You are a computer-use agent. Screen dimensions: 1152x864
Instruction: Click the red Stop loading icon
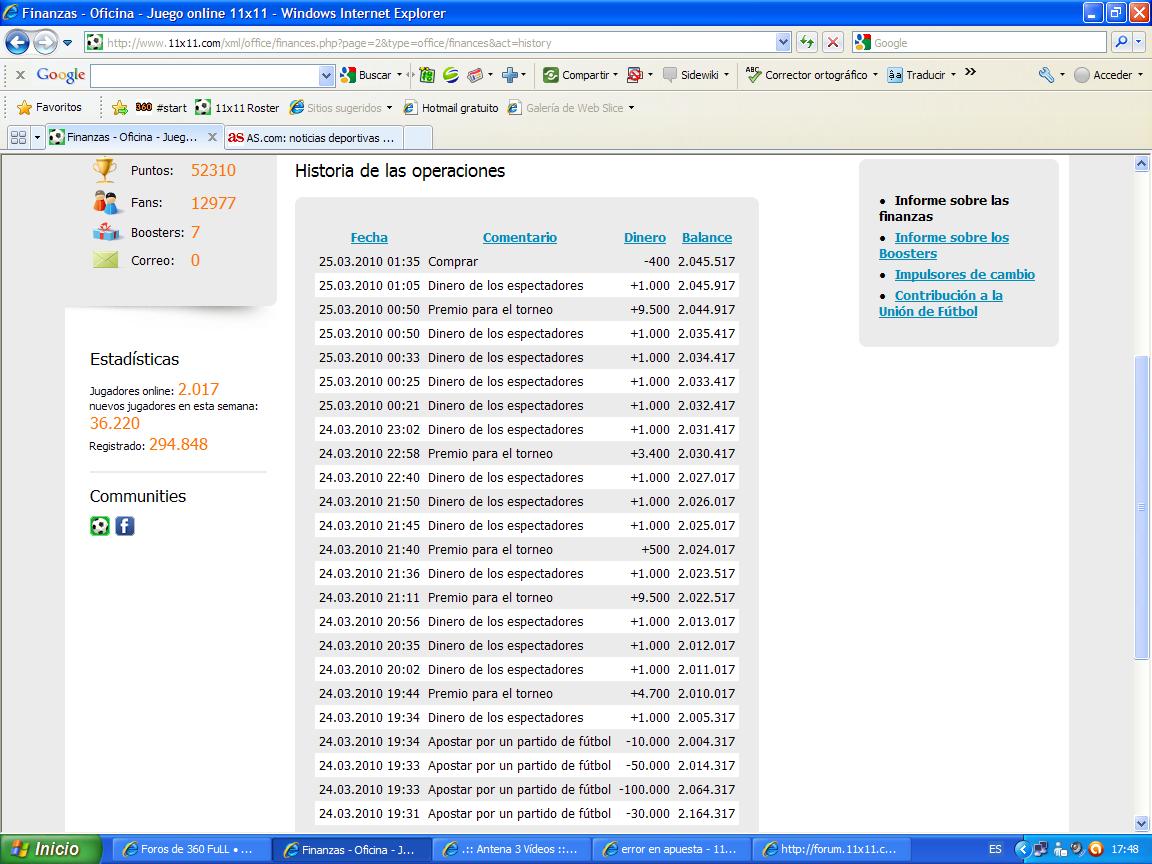click(832, 43)
